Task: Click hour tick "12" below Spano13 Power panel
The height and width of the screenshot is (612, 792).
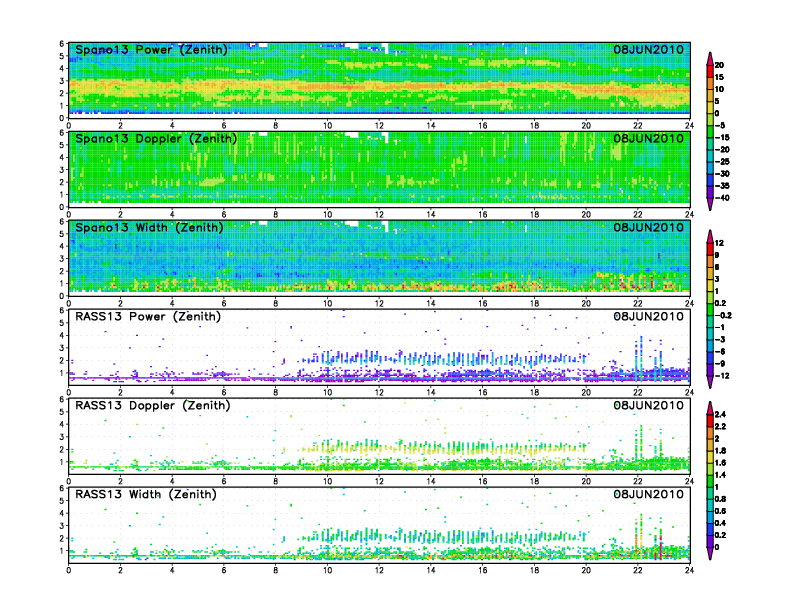Action: (x=379, y=126)
